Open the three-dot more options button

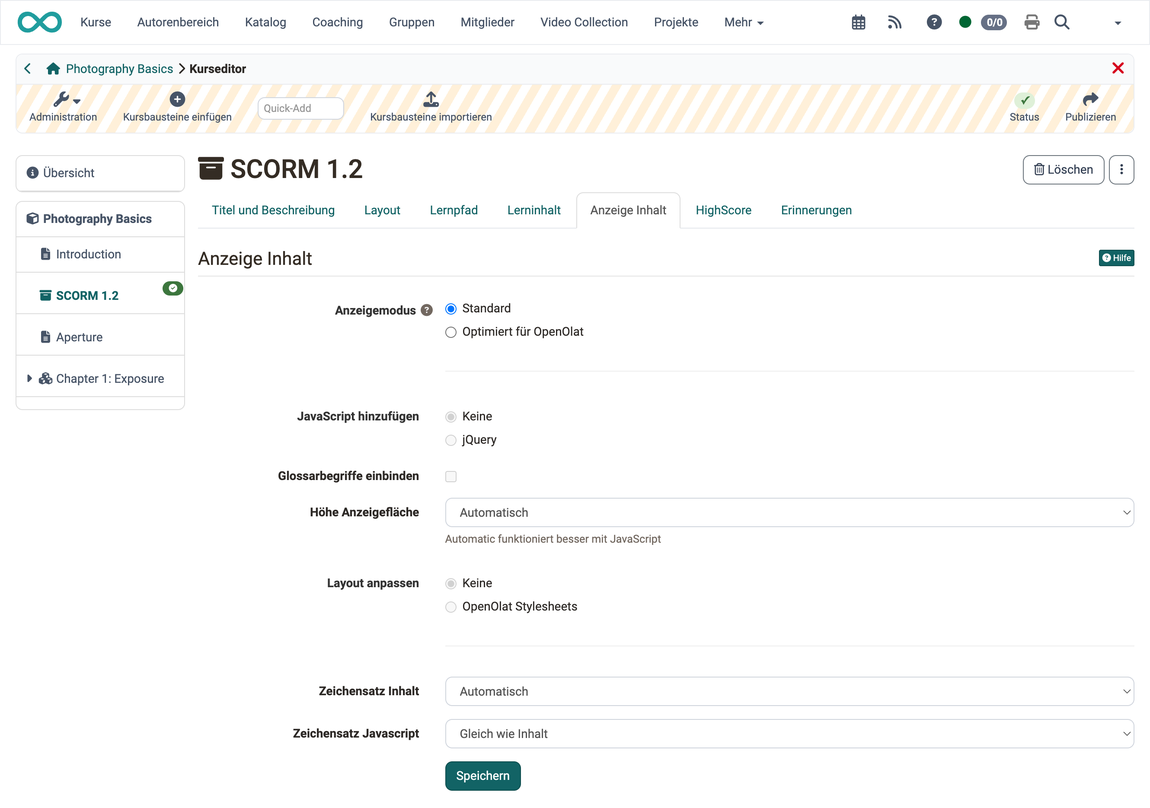click(x=1121, y=169)
